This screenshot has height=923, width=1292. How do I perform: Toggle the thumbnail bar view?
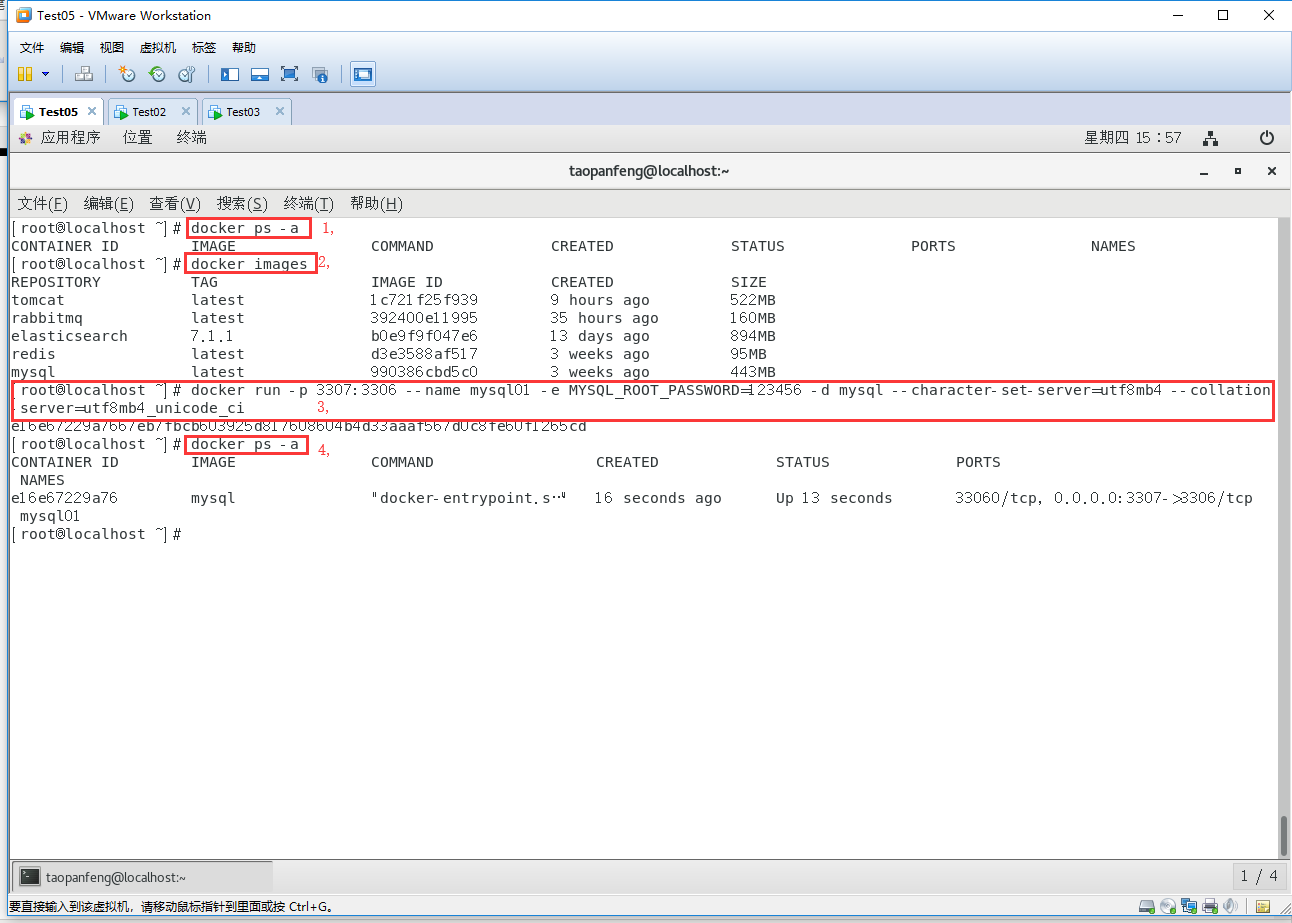[260, 74]
